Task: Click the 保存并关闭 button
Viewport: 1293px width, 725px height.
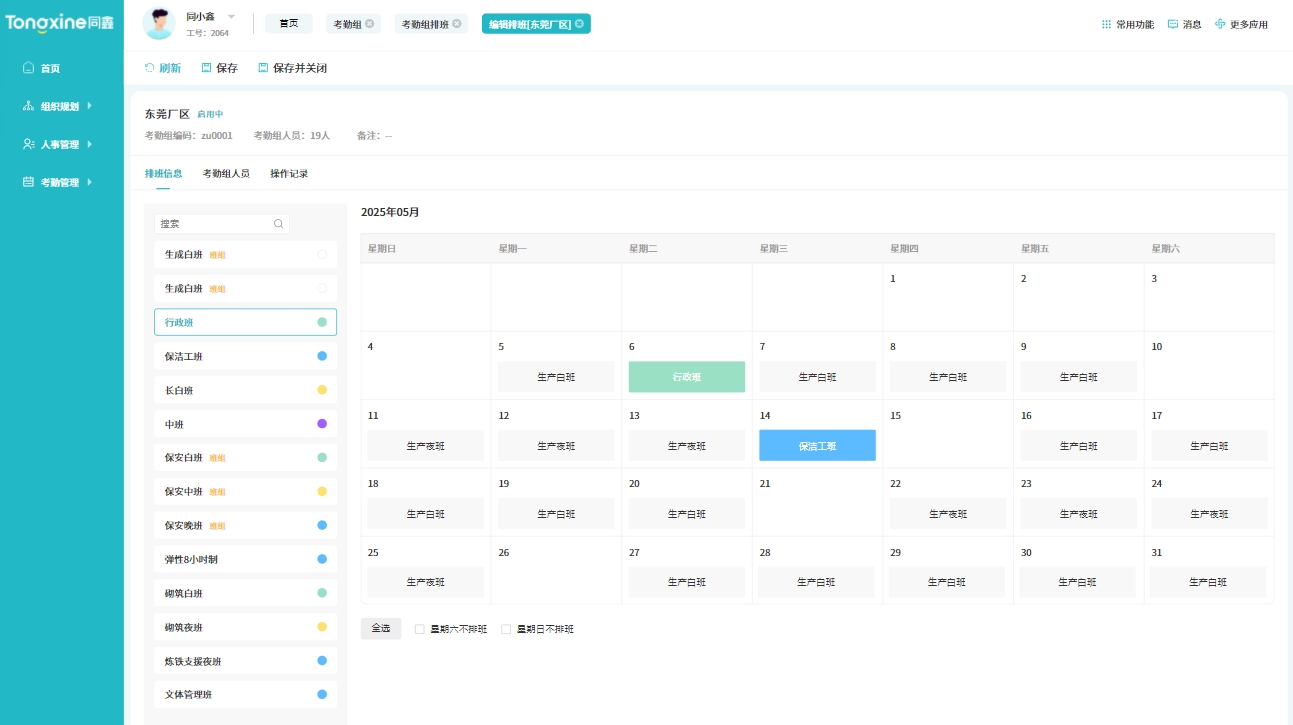Action: coord(292,68)
